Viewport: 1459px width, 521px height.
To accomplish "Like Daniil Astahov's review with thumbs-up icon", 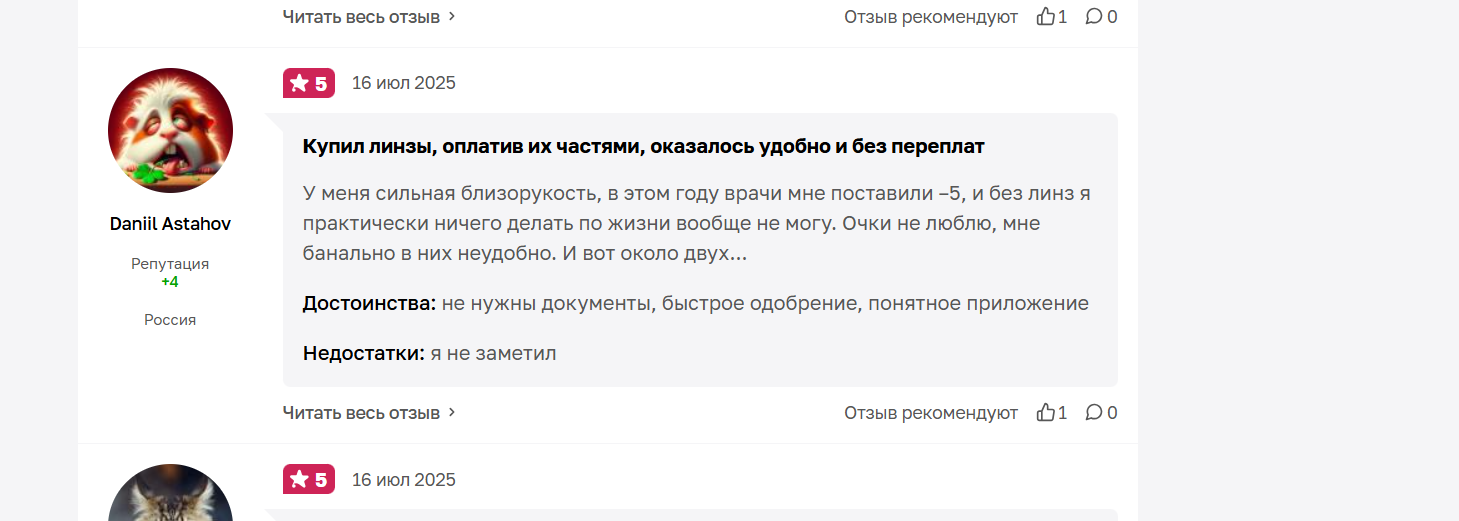I will click(x=1046, y=412).
